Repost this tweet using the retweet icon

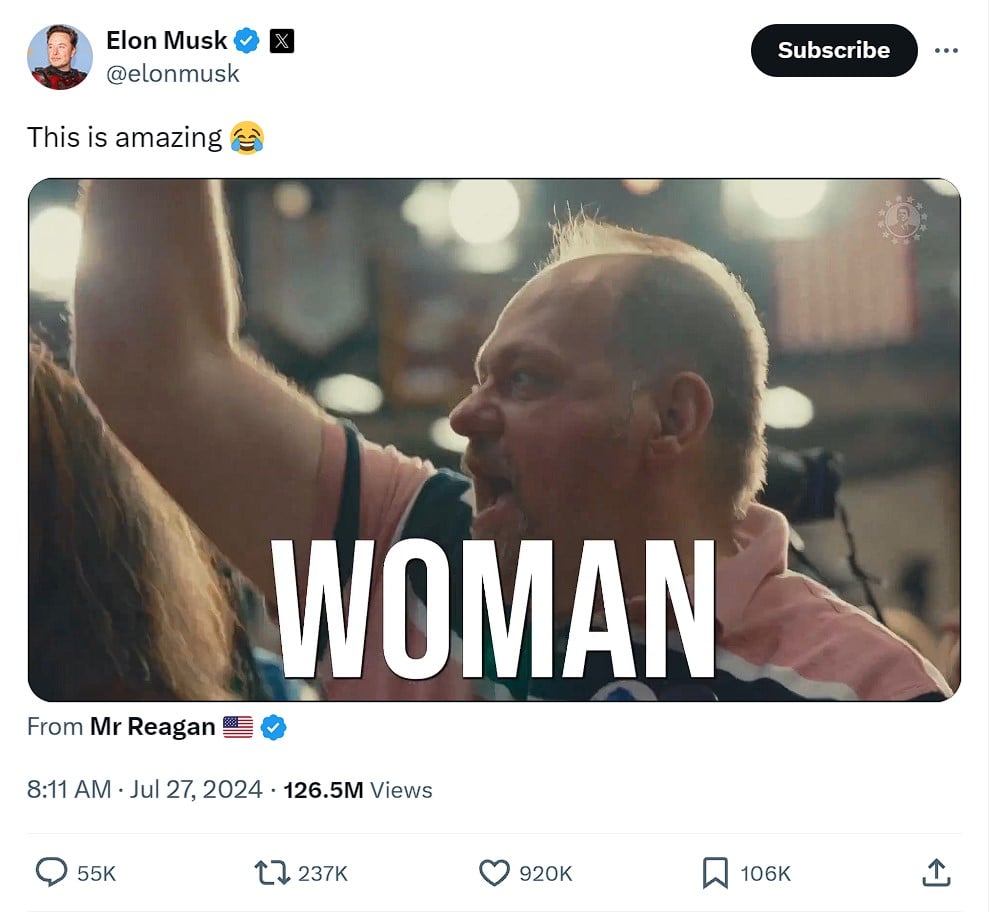click(272, 873)
